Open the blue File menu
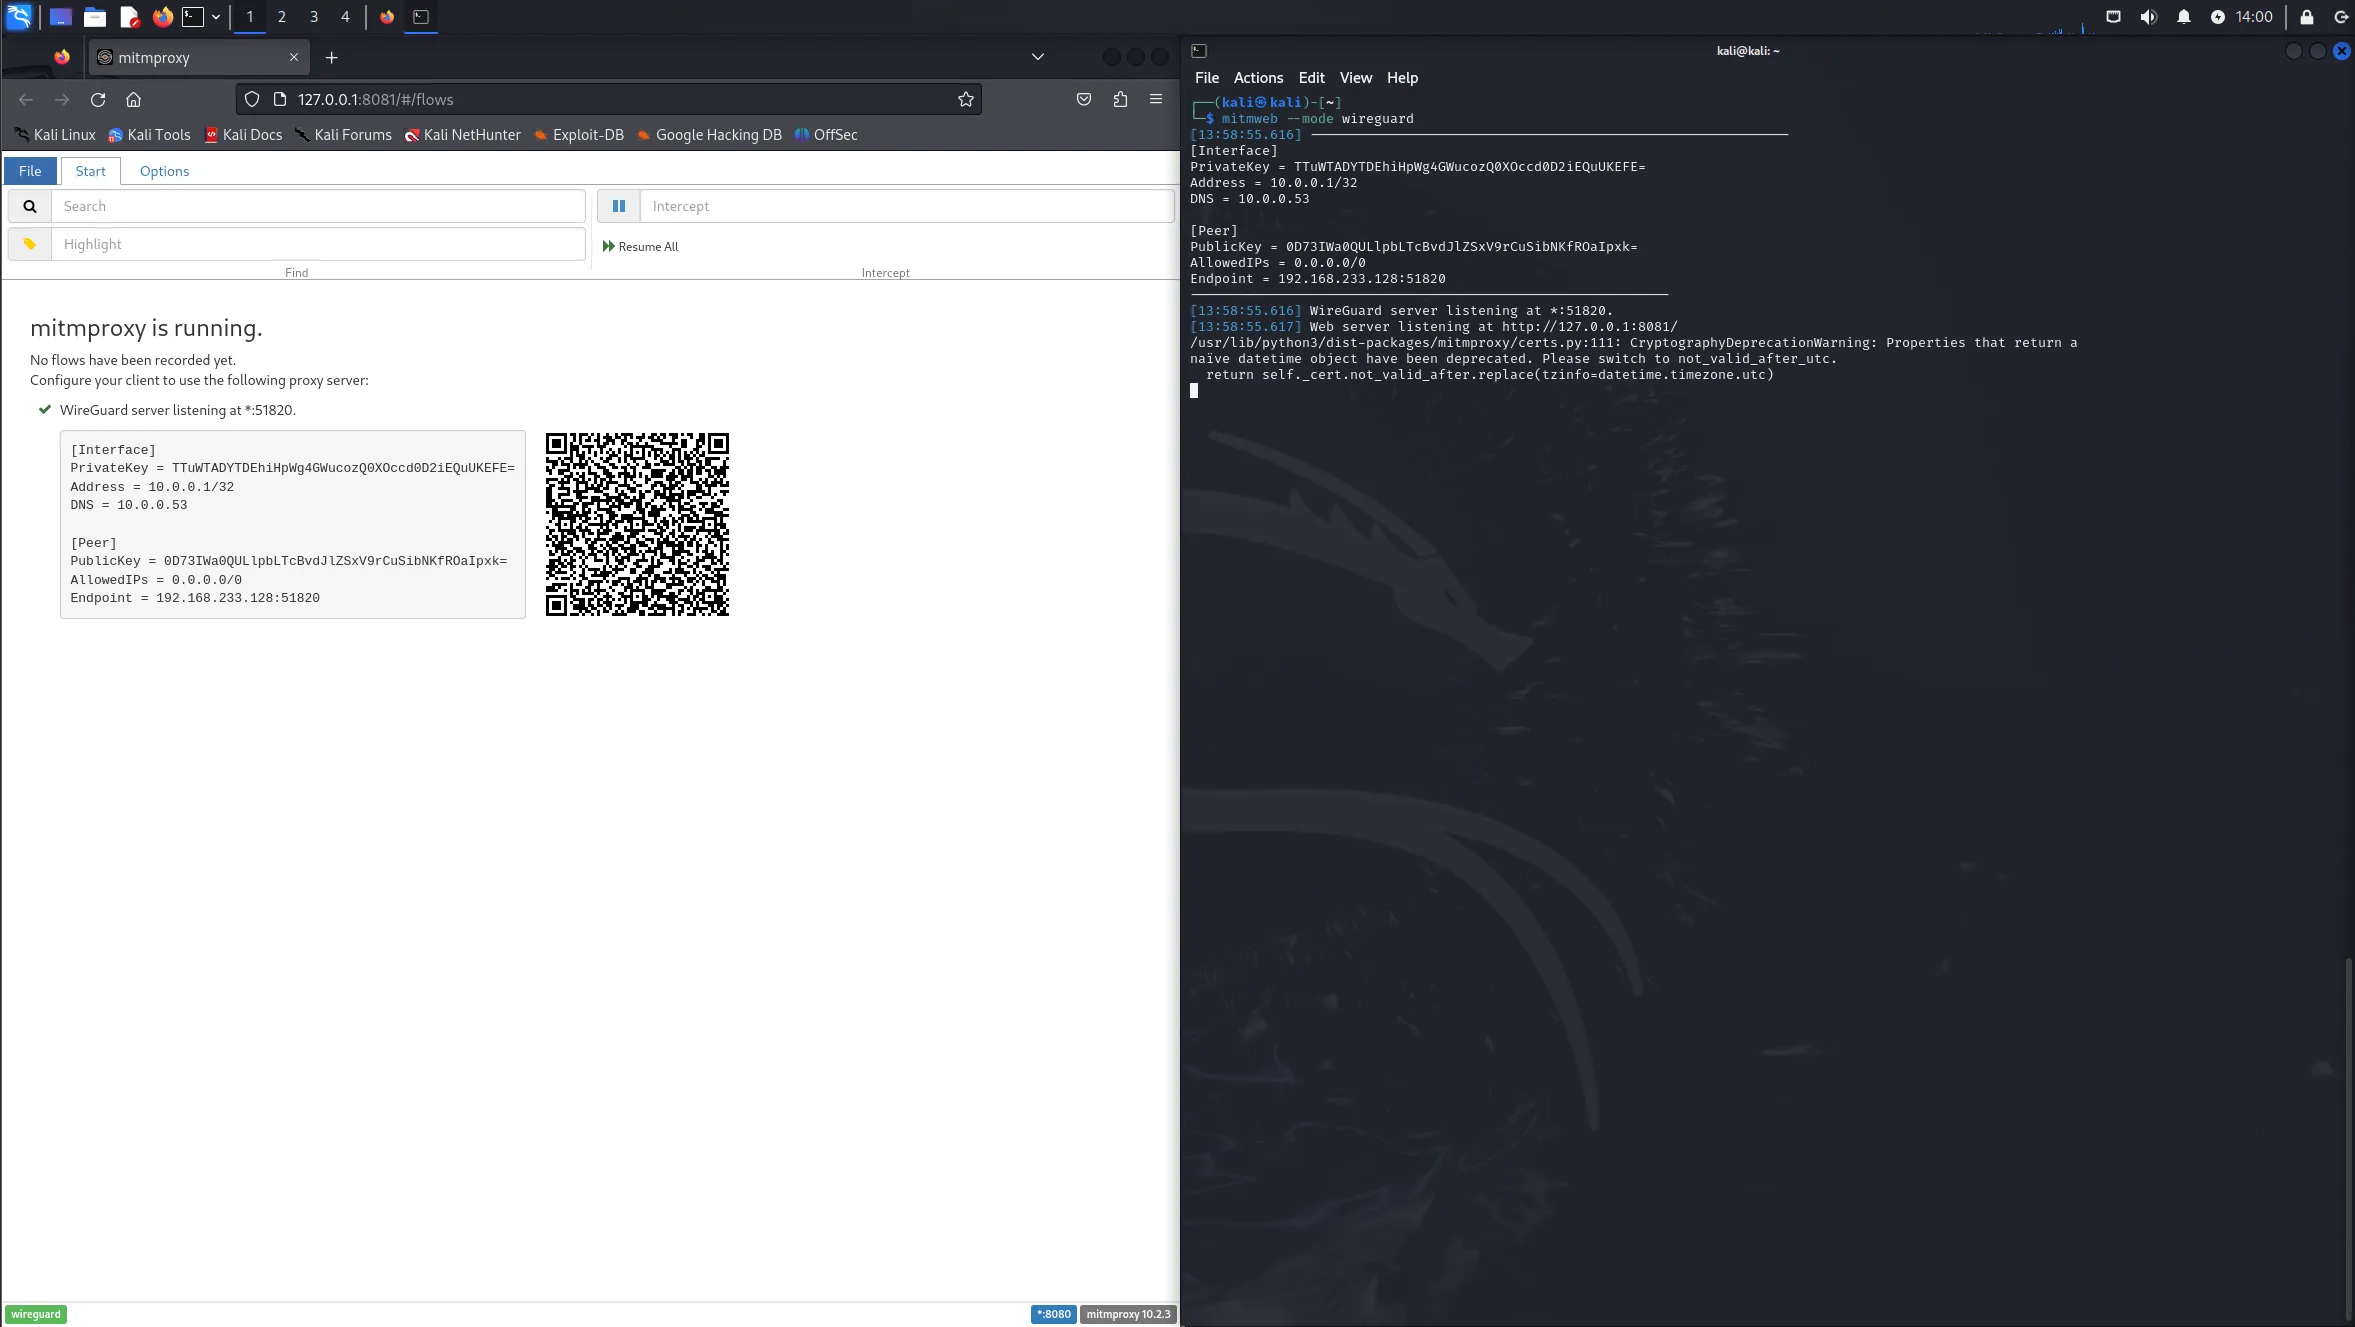Image resolution: width=2355 pixels, height=1327 pixels. point(30,171)
